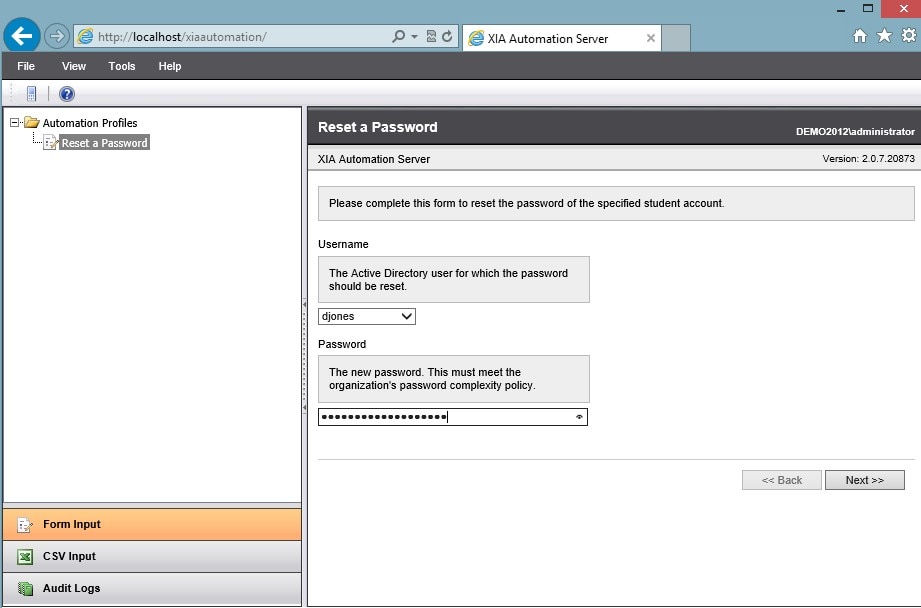Click the browser back arrow button
Viewport: 921px width, 608px height.
point(22,36)
